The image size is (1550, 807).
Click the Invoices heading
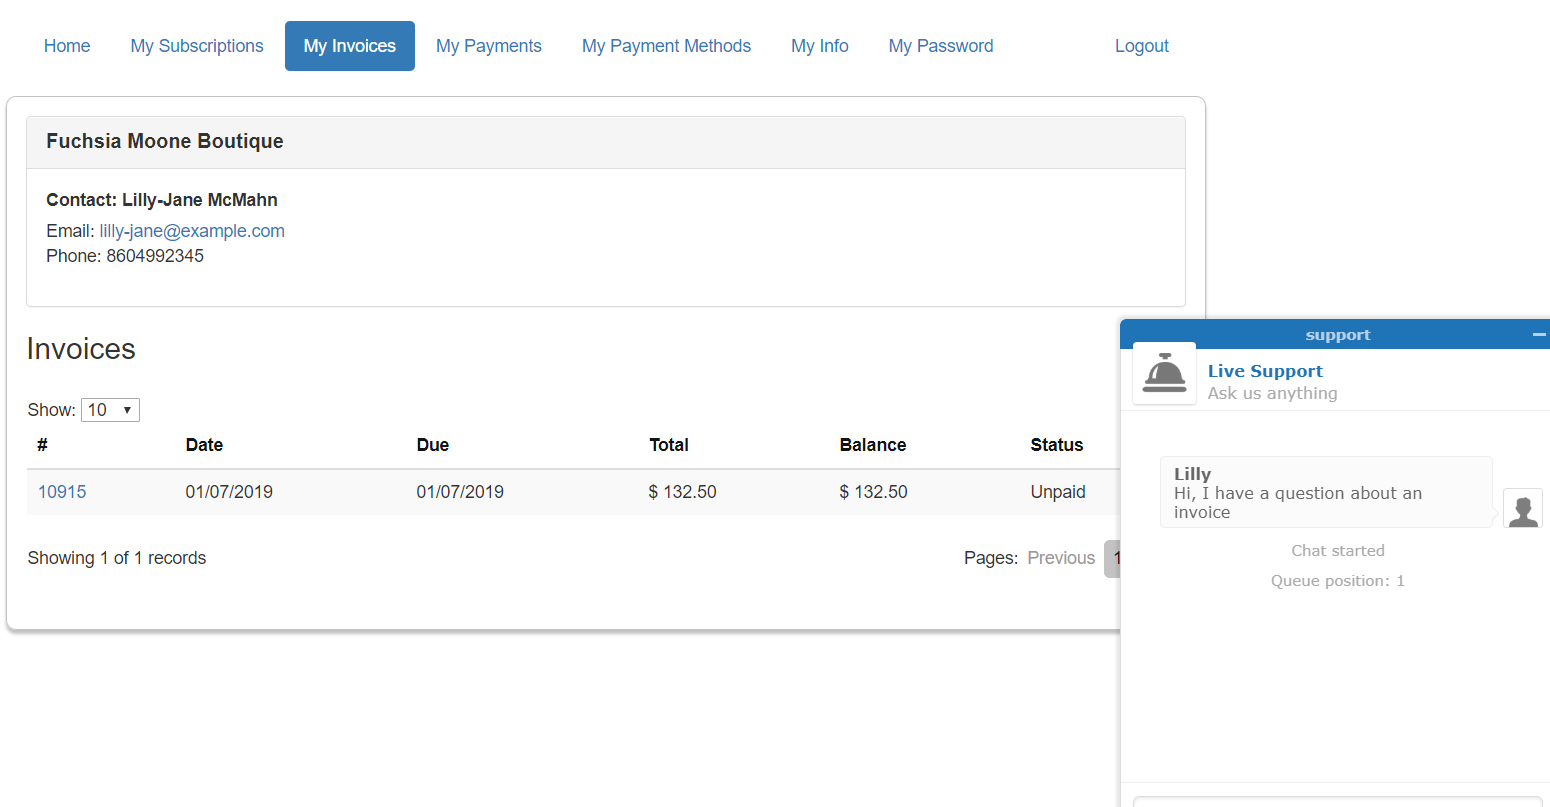click(x=81, y=349)
